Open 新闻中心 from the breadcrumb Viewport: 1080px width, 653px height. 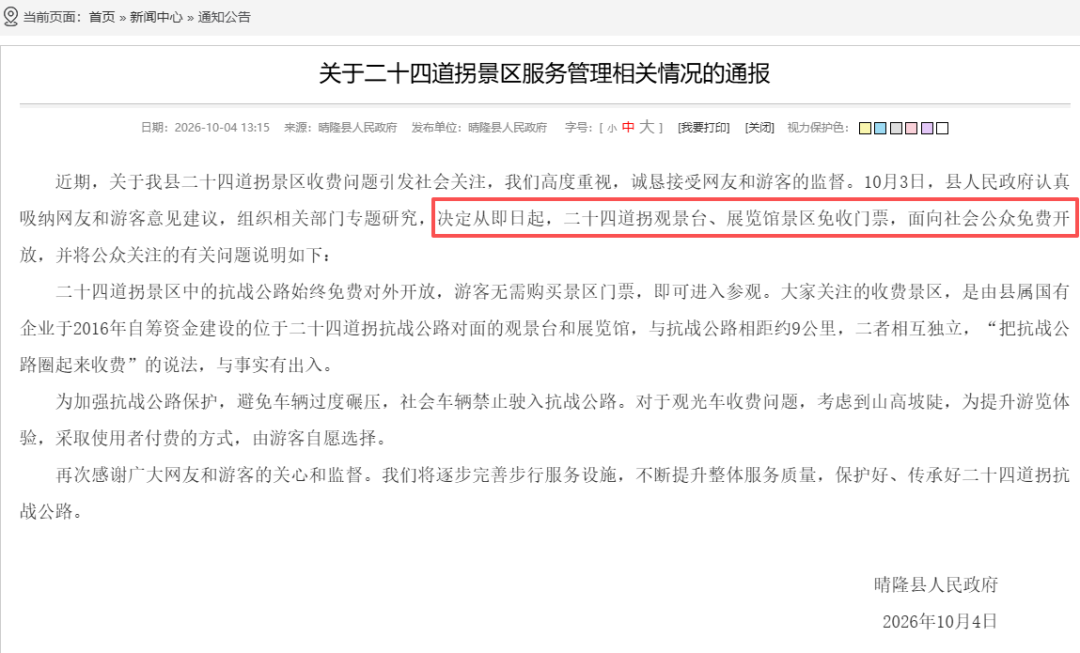coord(156,17)
